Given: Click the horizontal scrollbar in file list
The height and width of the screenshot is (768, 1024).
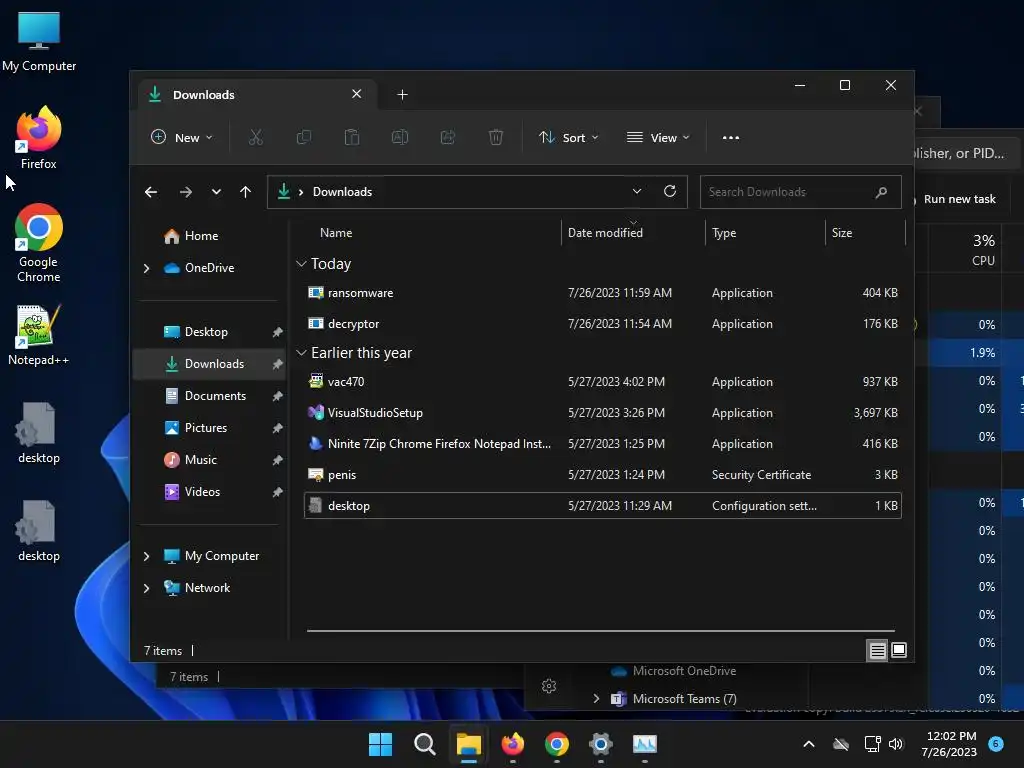Looking at the screenshot, I should click(600, 631).
